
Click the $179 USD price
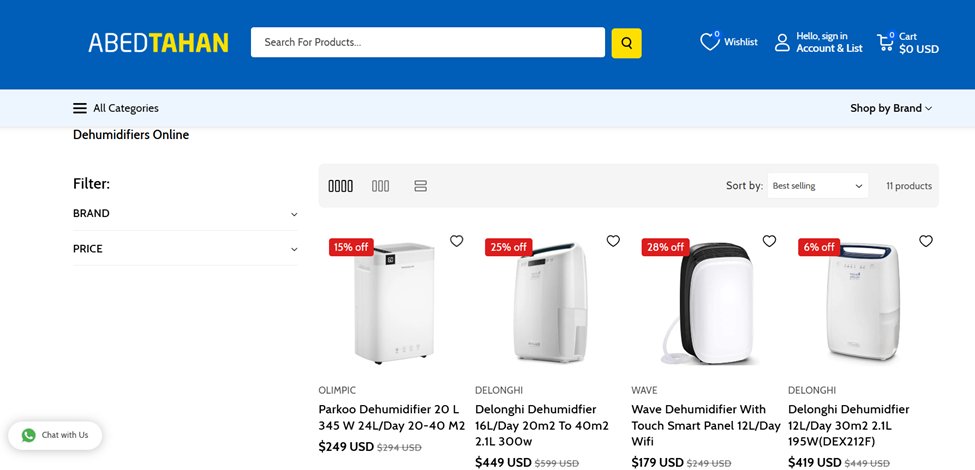pyautogui.click(x=658, y=463)
